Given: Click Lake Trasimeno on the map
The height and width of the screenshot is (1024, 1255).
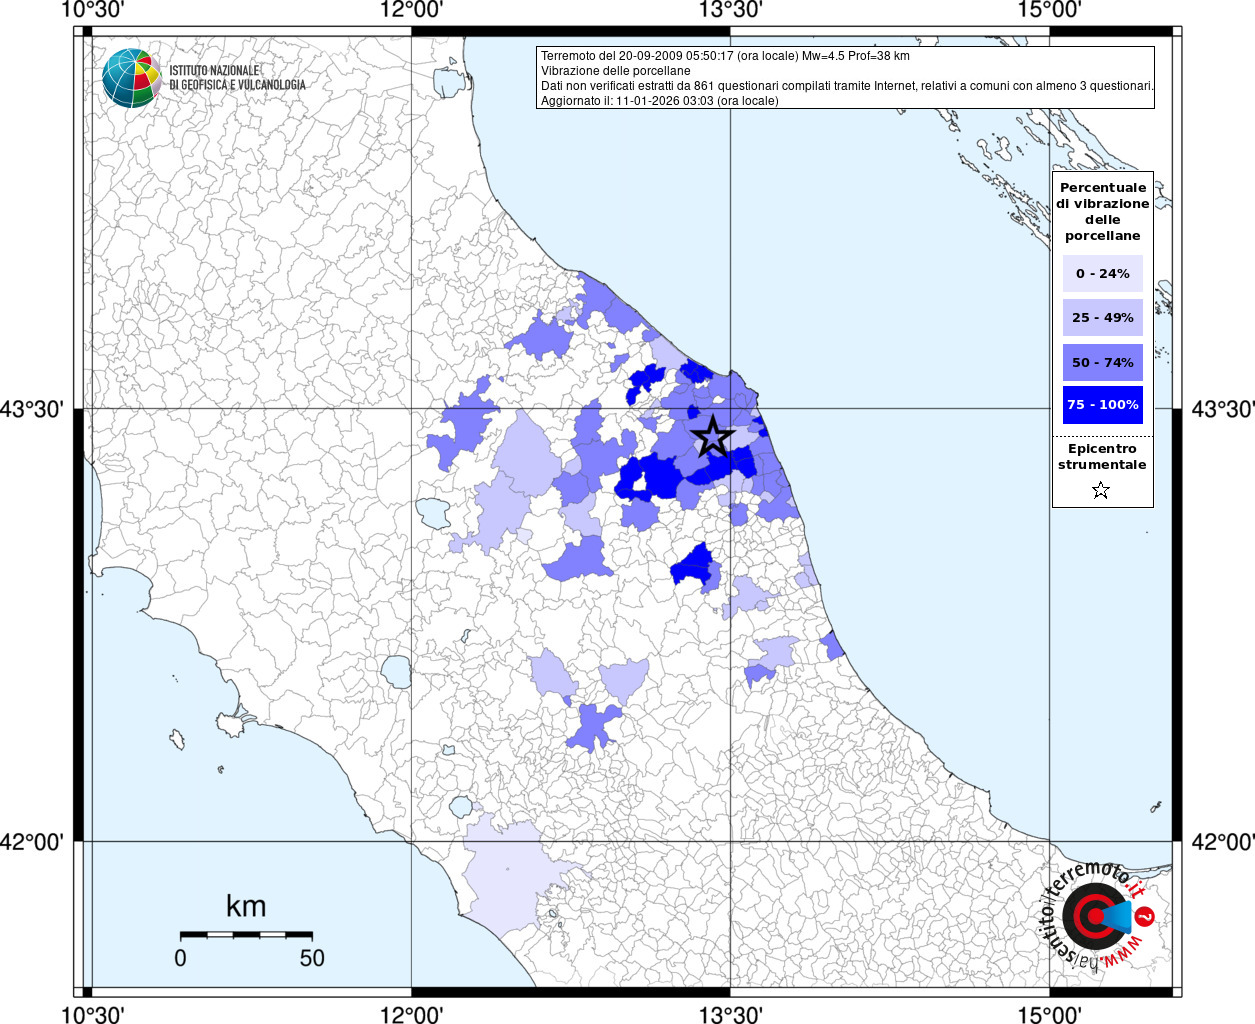Looking at the screenshot, I should [435, 512].
